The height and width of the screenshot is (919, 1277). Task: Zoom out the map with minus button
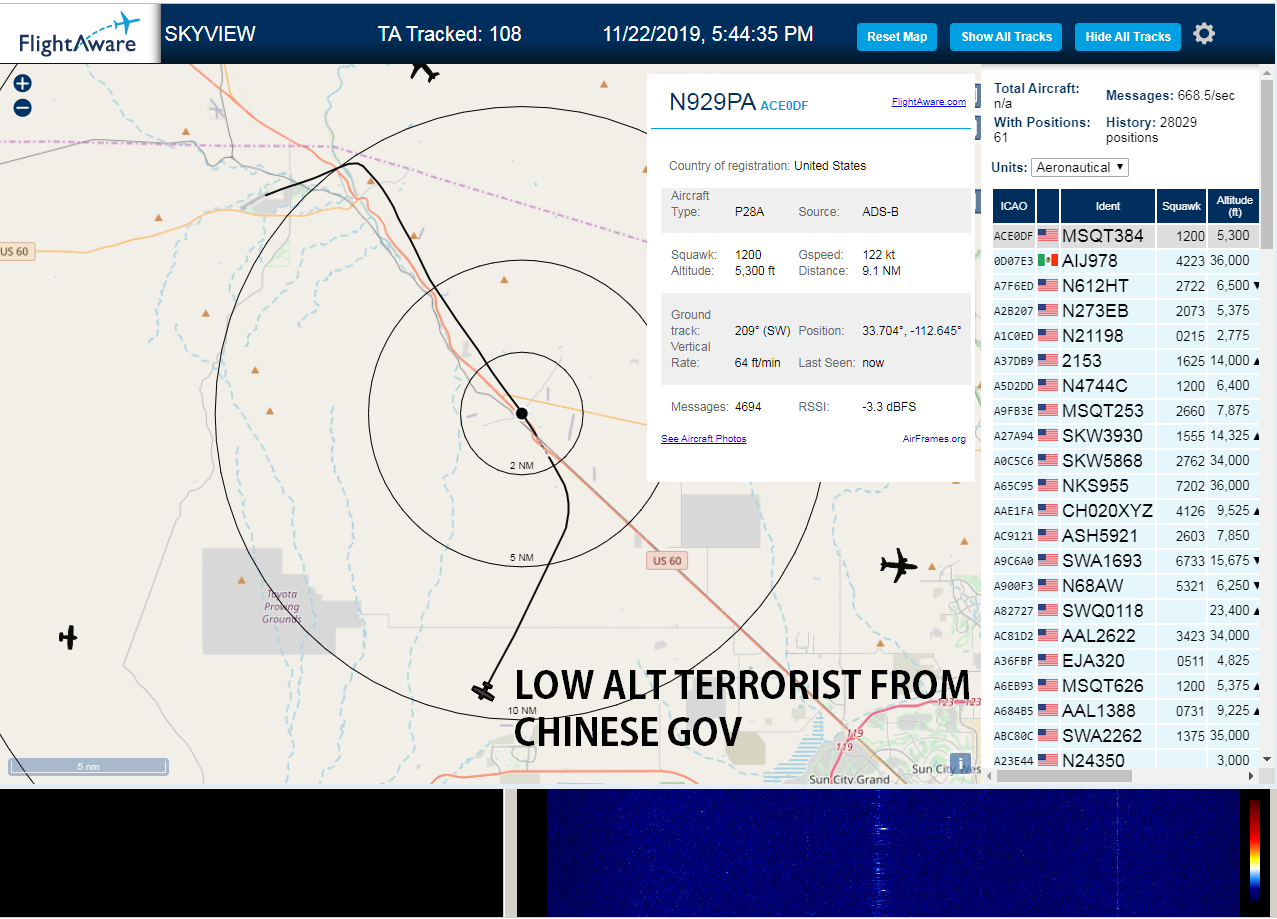pyautogui.click(x=22, y=108)
